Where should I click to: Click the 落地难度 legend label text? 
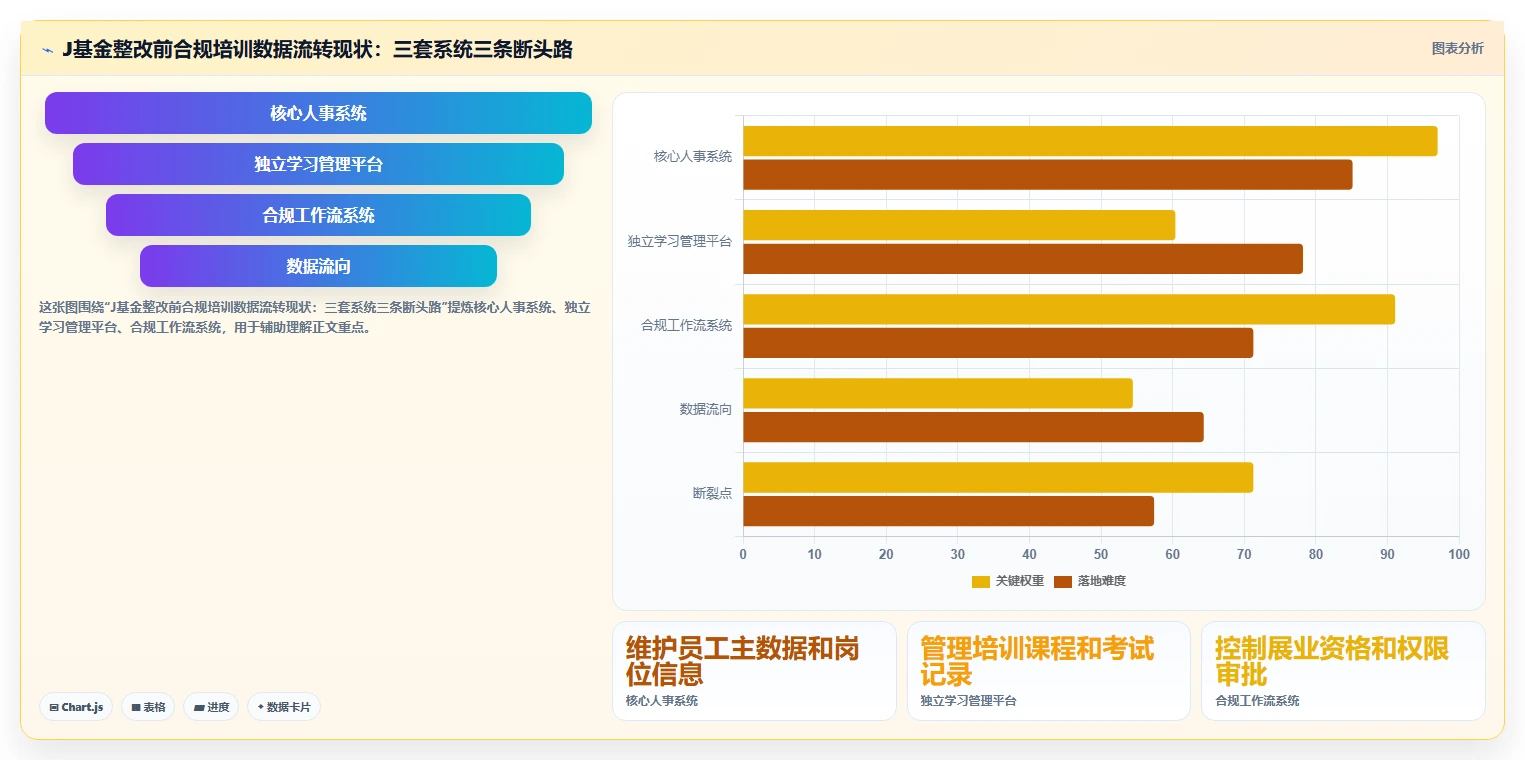(x=1101, y=581)
